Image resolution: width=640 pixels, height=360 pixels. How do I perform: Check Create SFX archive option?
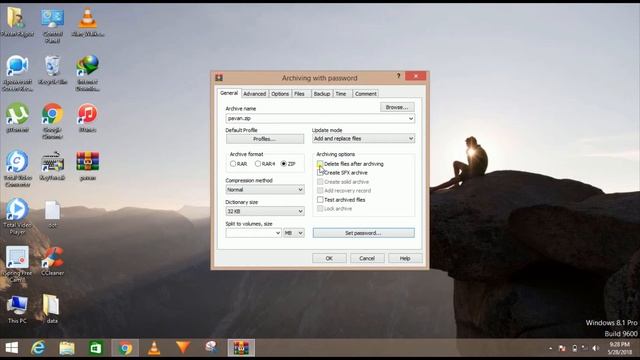click(320, 173)
